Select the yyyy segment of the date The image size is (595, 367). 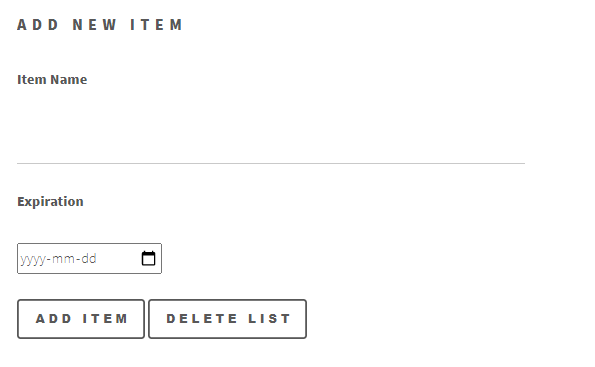pyautogui.click(x=33, y=259)
